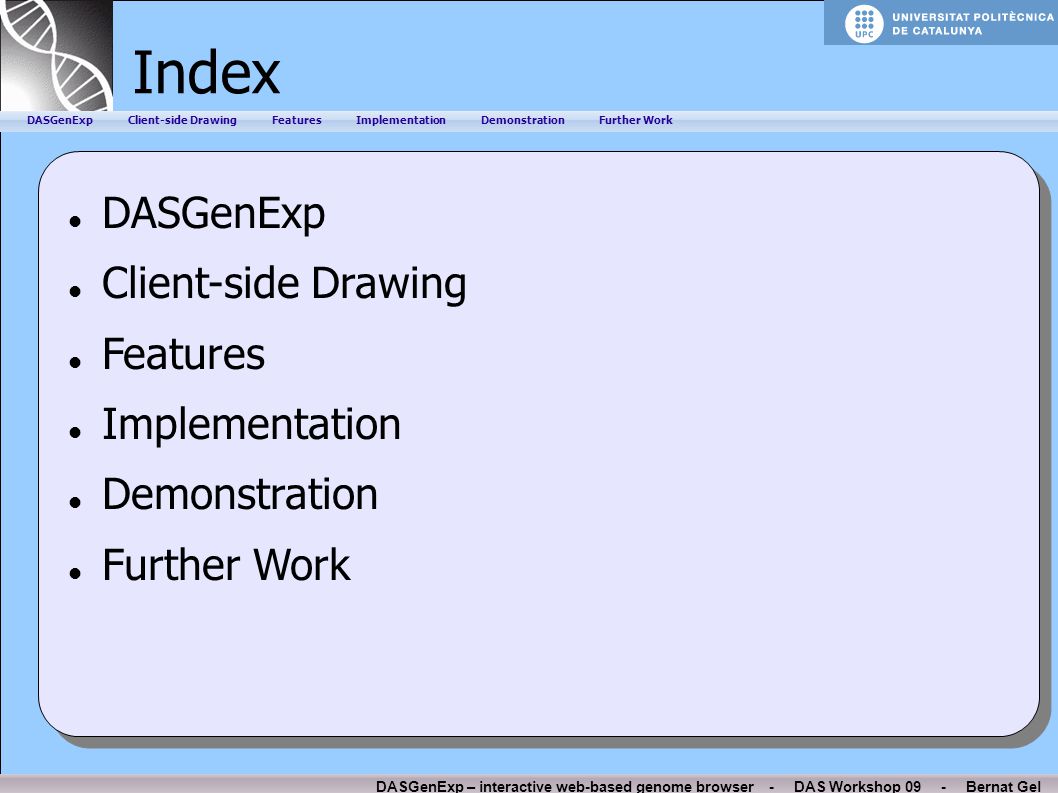The width and height of the screenshot is (1058, 793).
Task: Click the UPC university logo icon
Action: coord(864,24)
